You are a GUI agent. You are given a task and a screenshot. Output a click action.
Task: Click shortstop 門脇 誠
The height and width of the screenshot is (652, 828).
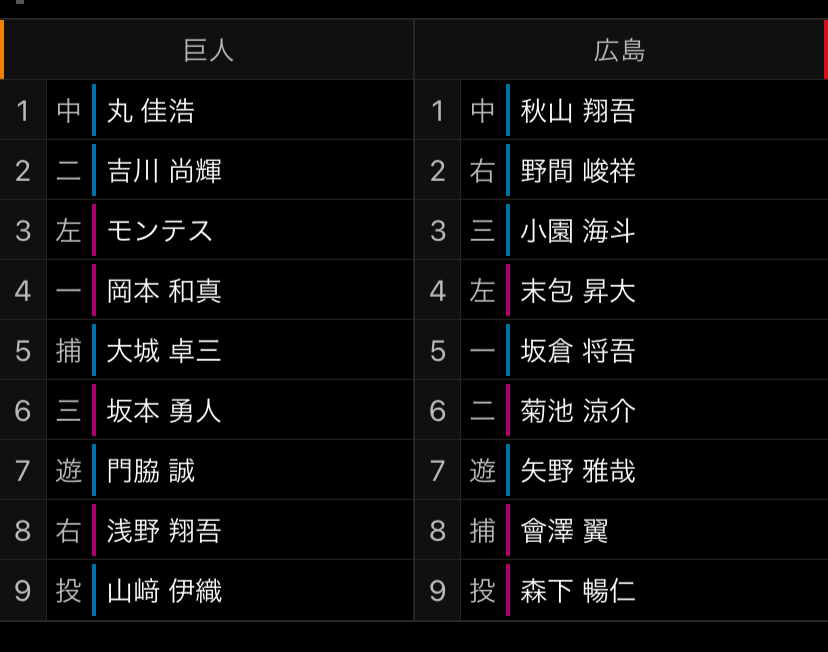coord(151,471)
